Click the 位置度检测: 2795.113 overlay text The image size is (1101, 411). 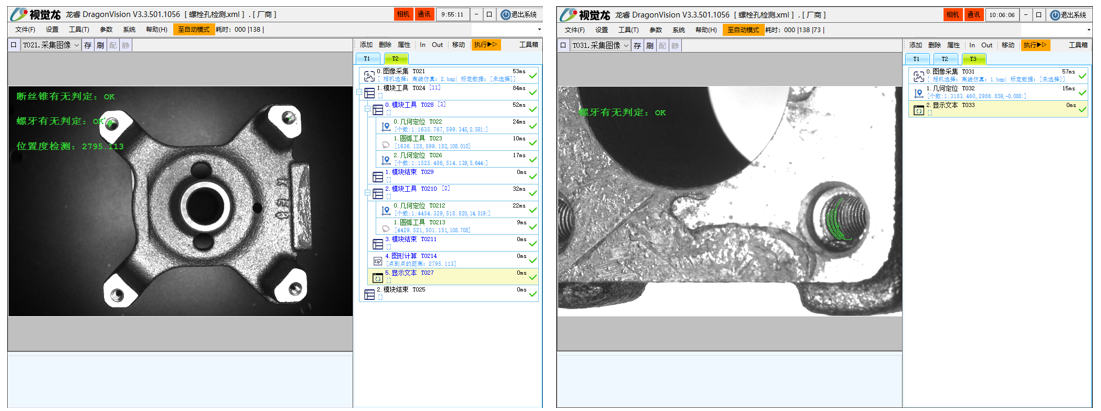pos(70,147)
